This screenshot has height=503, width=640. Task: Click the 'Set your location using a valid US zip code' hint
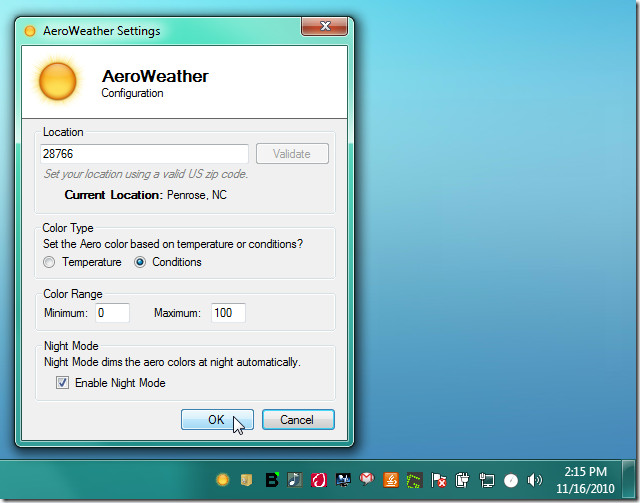[146, 174]
